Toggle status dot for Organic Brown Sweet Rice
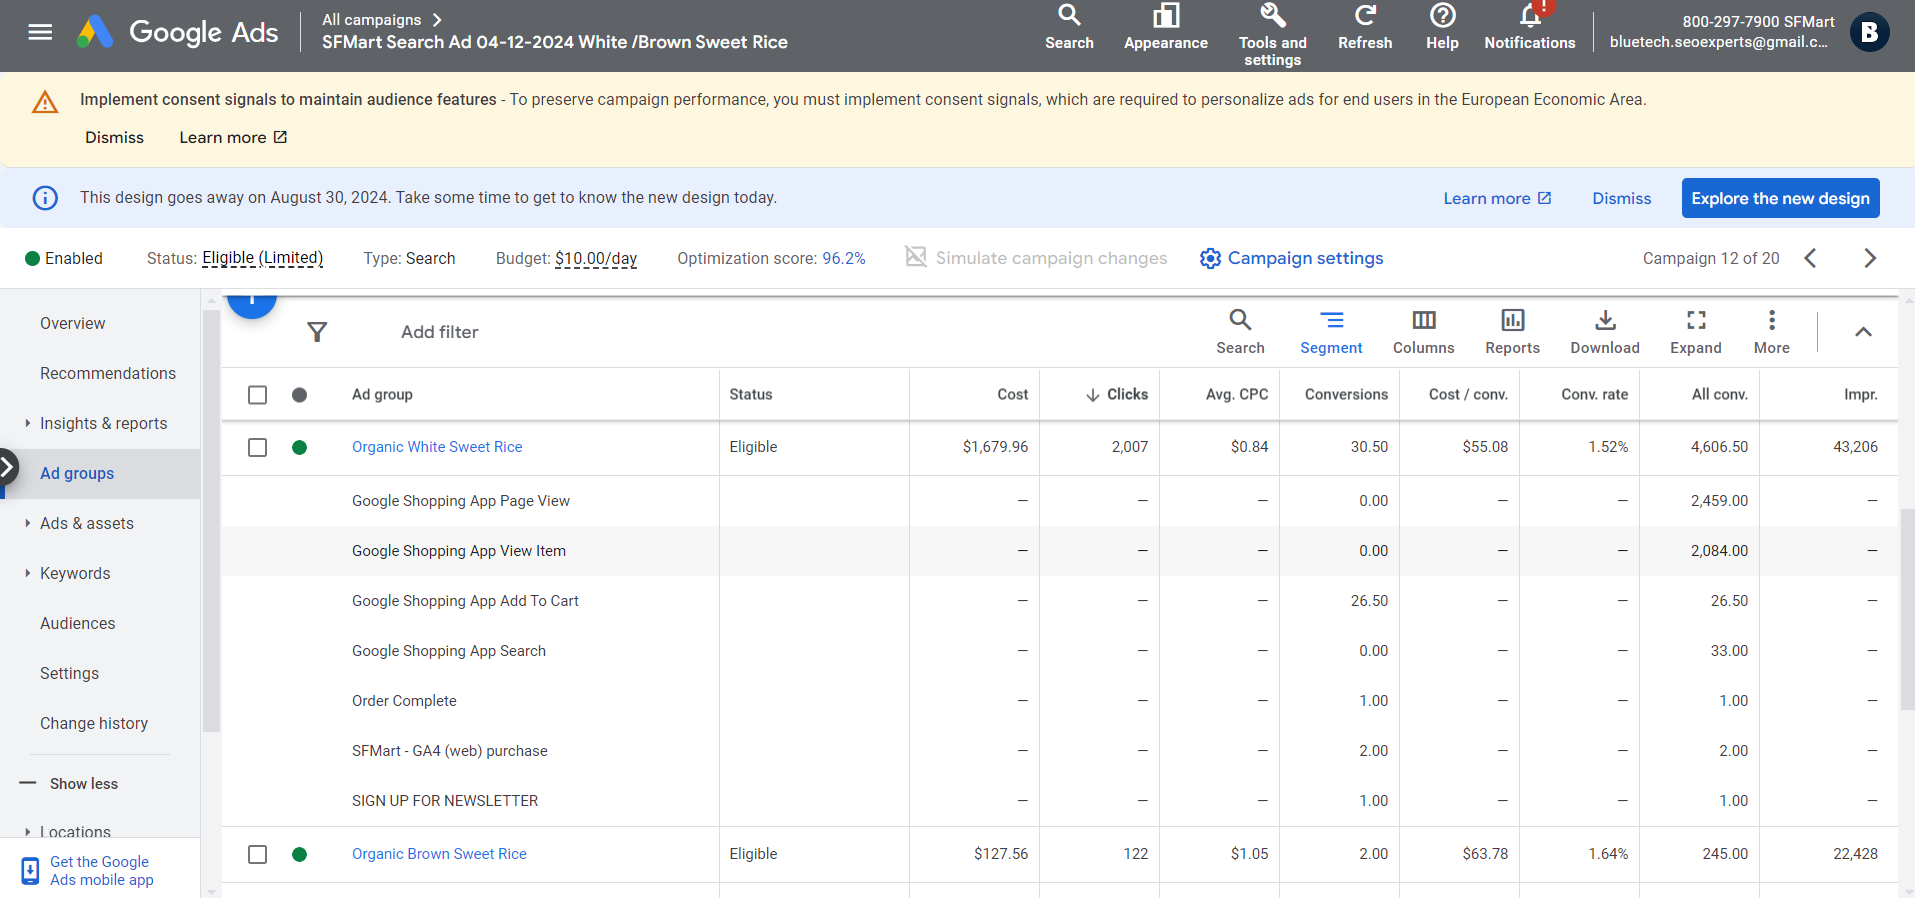The width and height of the screenshot is (1915, 898). (x=299, y=854)
